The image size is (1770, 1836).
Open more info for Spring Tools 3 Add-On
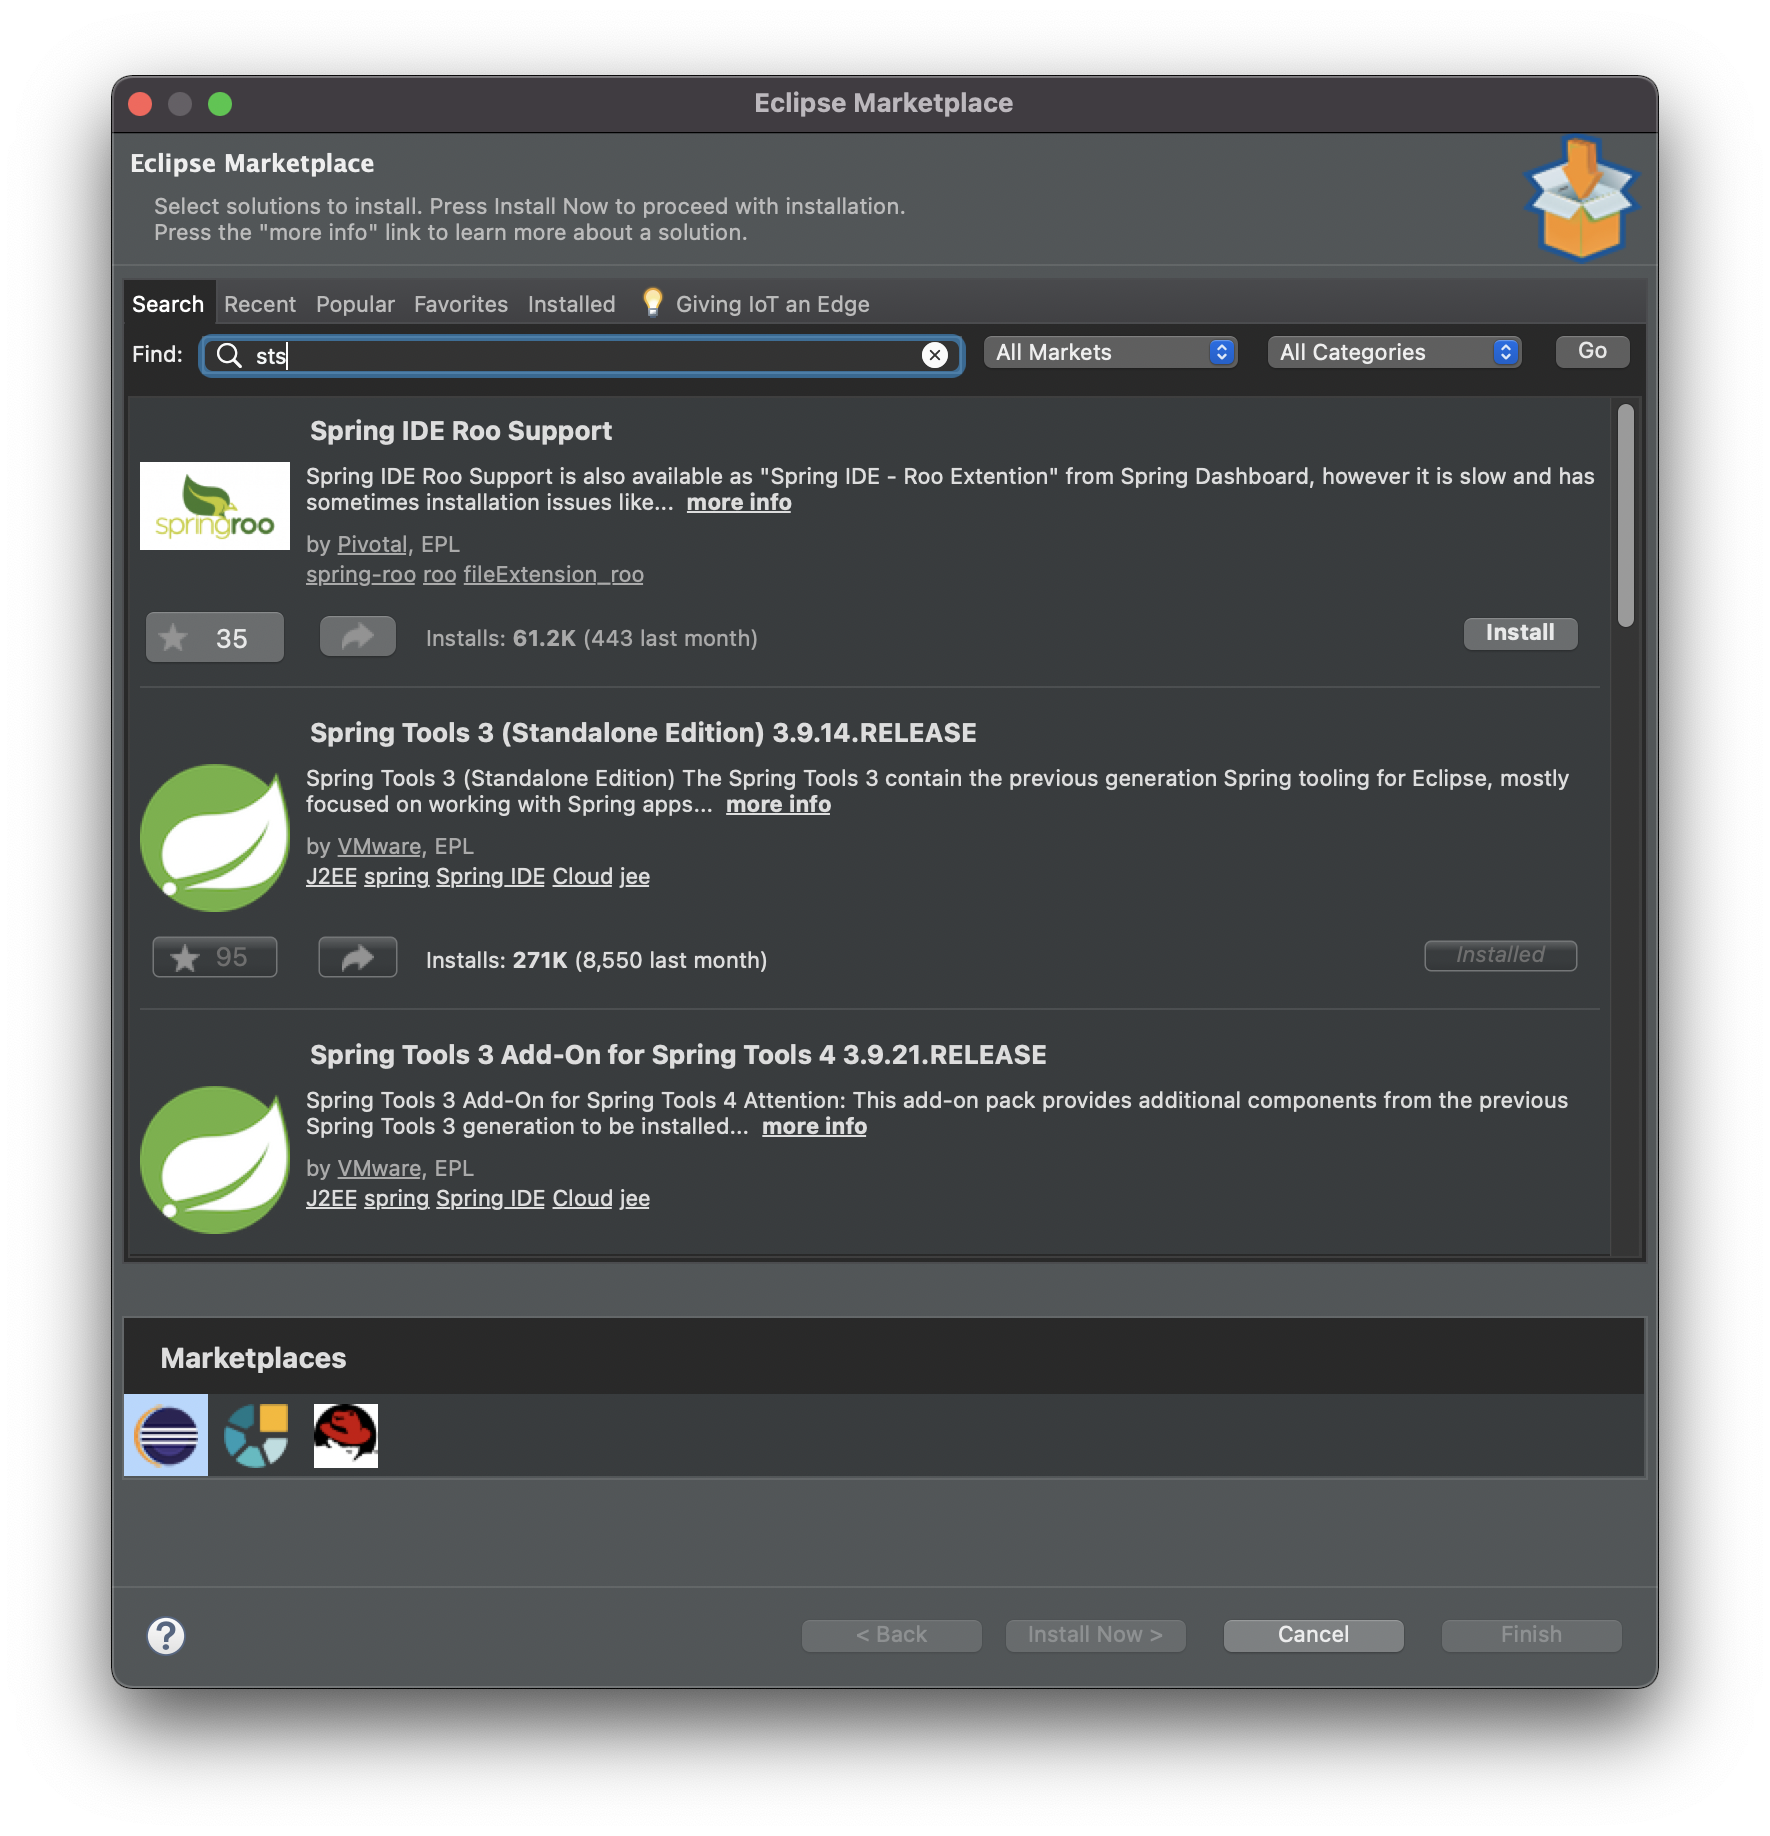(814, 1126)
